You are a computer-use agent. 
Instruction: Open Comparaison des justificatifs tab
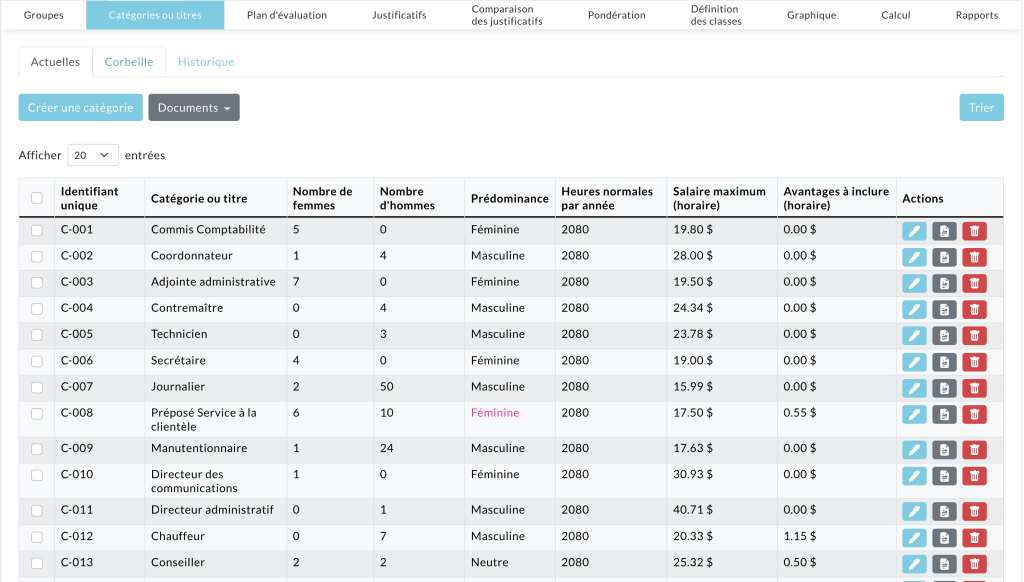pyautogui.click(x=507, y=15)
